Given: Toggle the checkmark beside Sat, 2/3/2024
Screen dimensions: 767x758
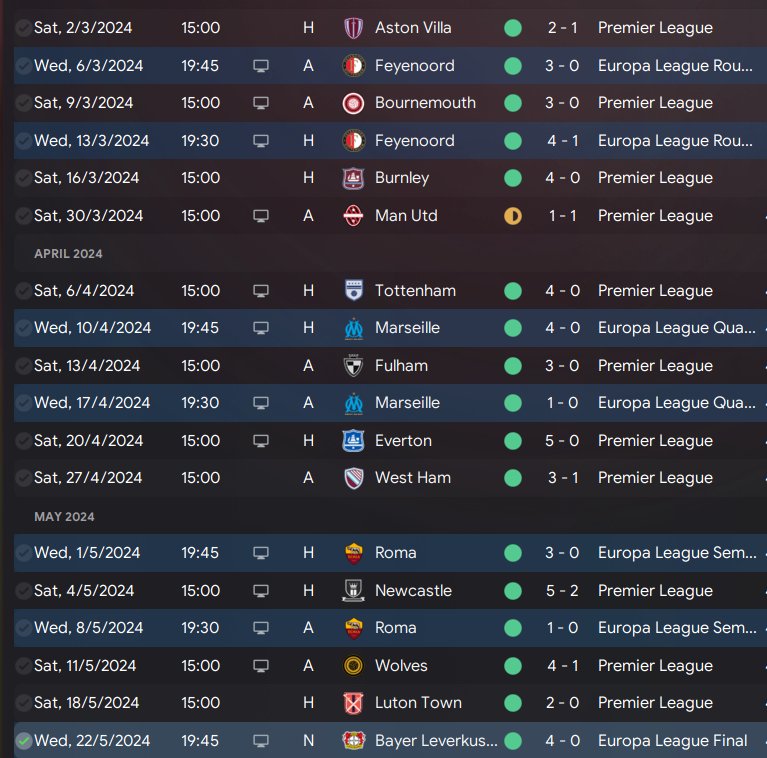Looking at the screenshot, I should (x=23, y=28).
